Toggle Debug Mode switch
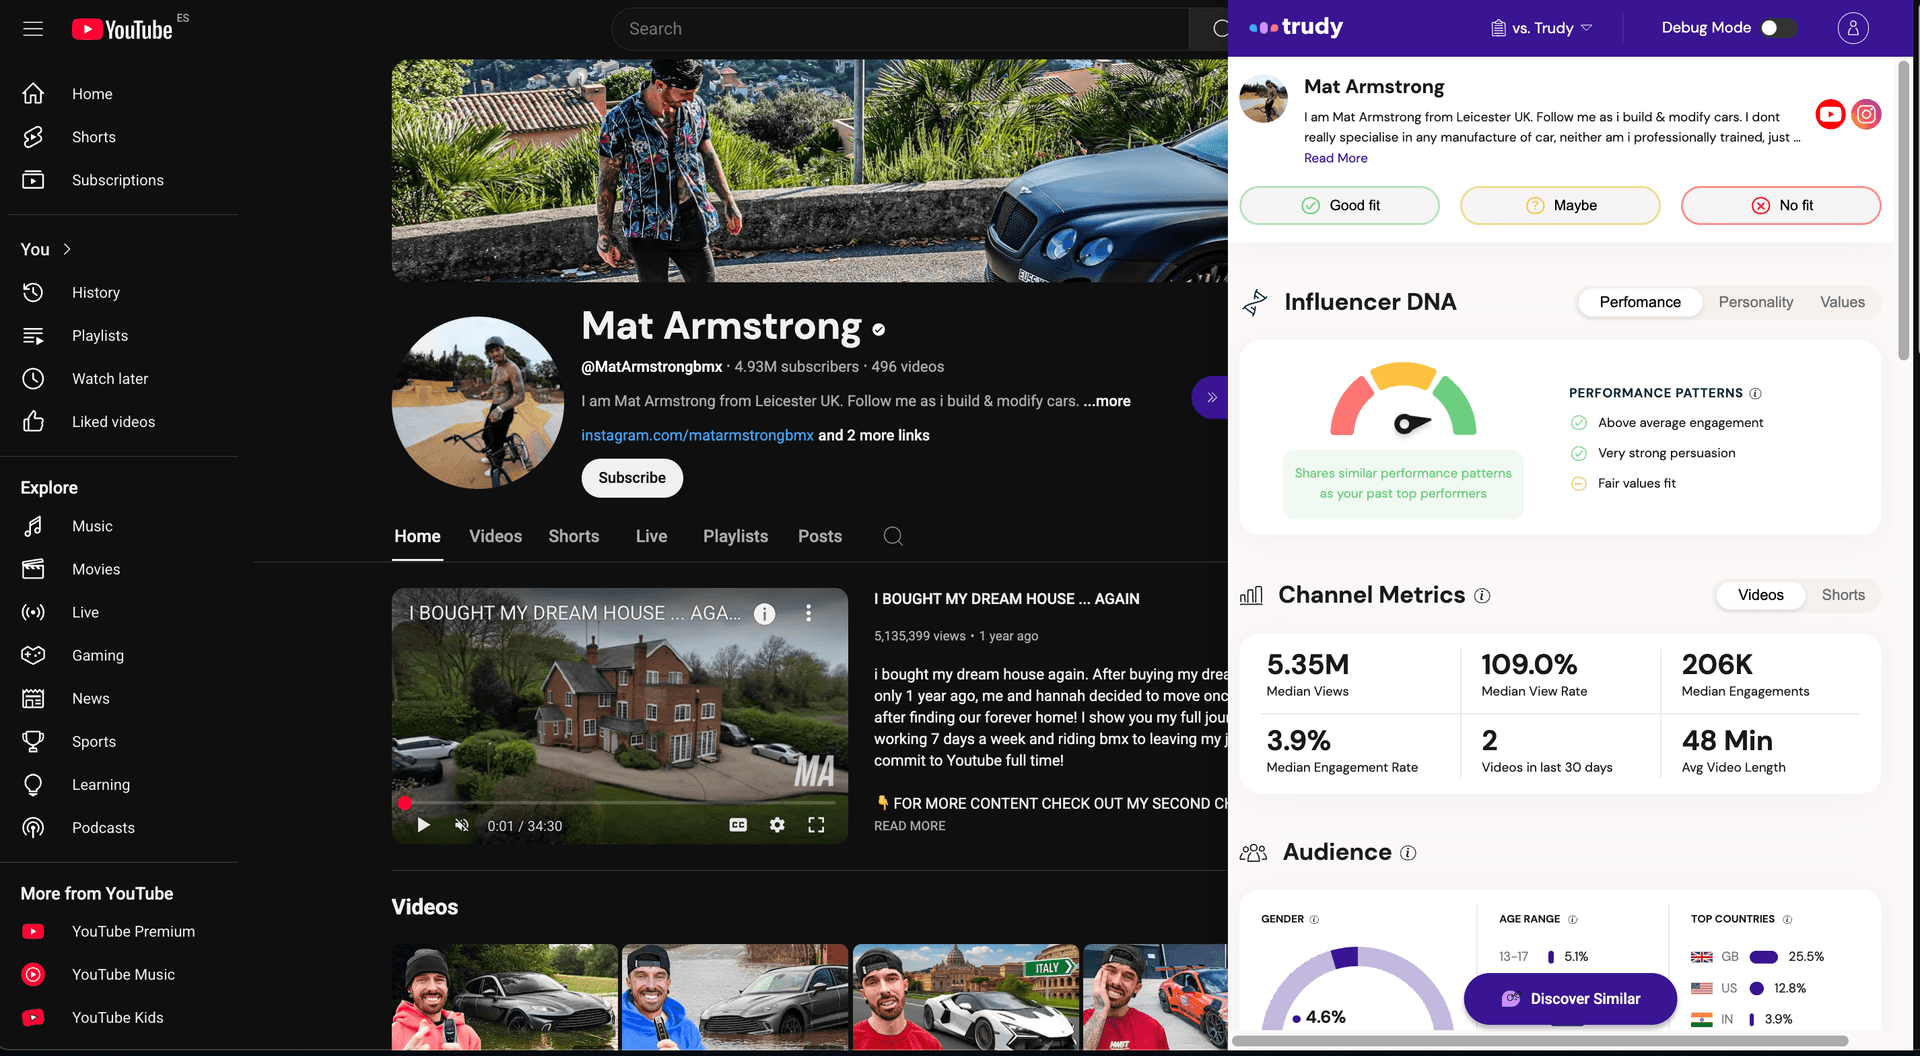Screen dimensions: 1920x1056 1778,28
